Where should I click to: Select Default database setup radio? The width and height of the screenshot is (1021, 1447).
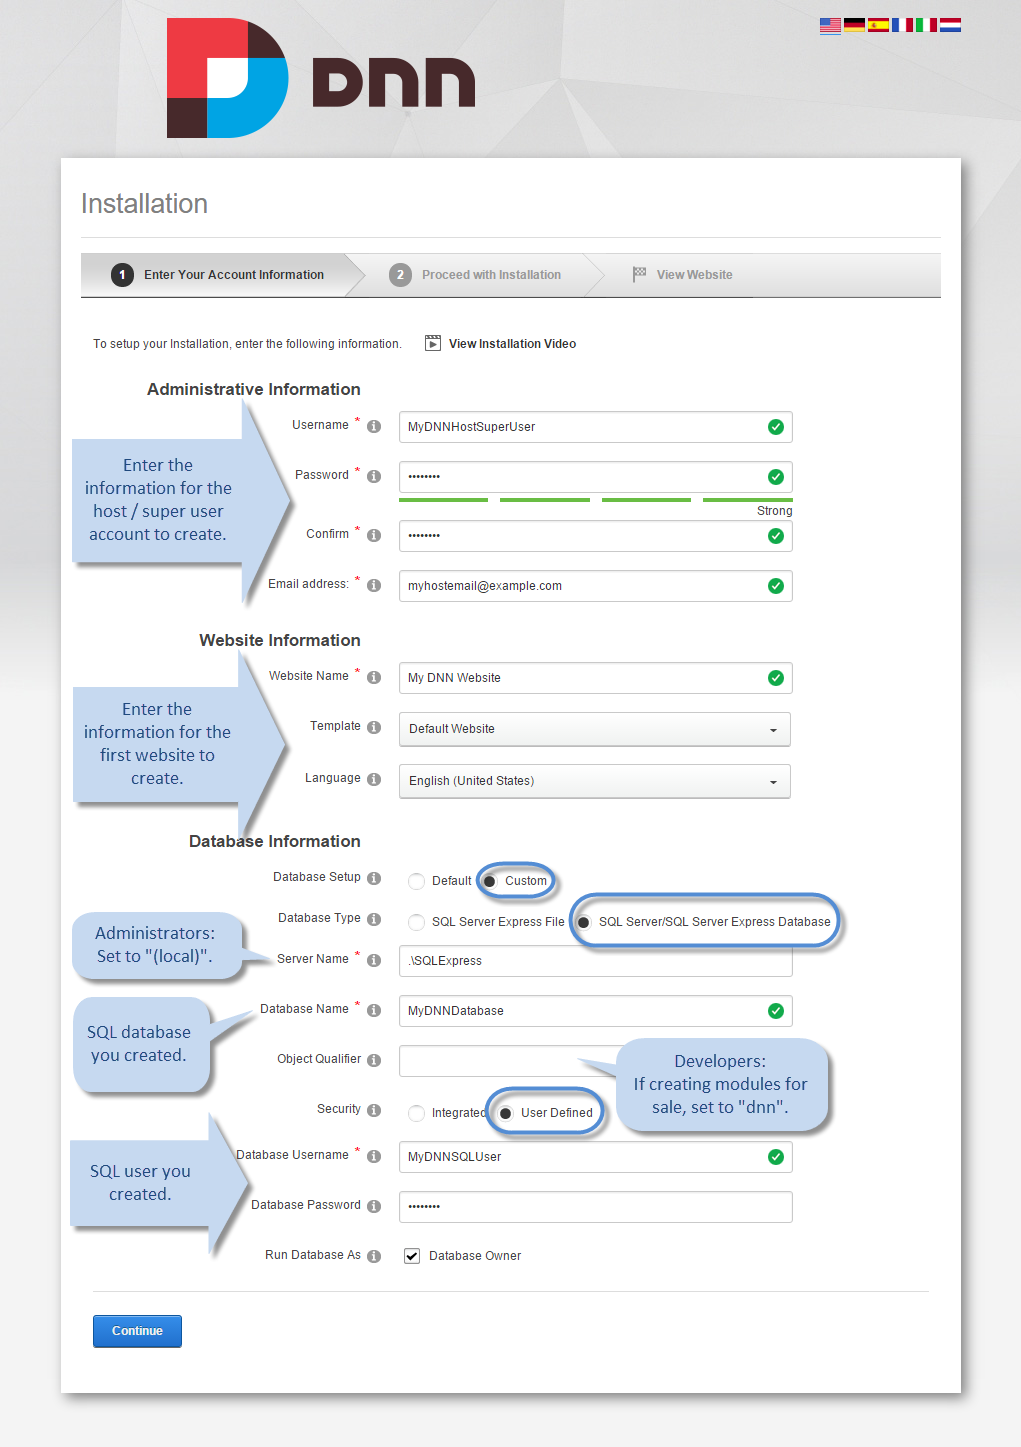click(416, 881)
